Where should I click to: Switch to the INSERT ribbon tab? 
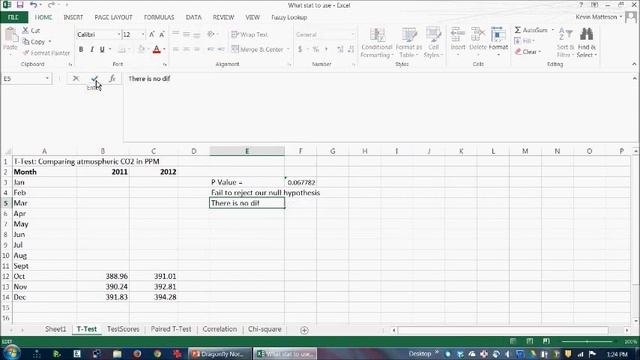click(x=73, y=18)
